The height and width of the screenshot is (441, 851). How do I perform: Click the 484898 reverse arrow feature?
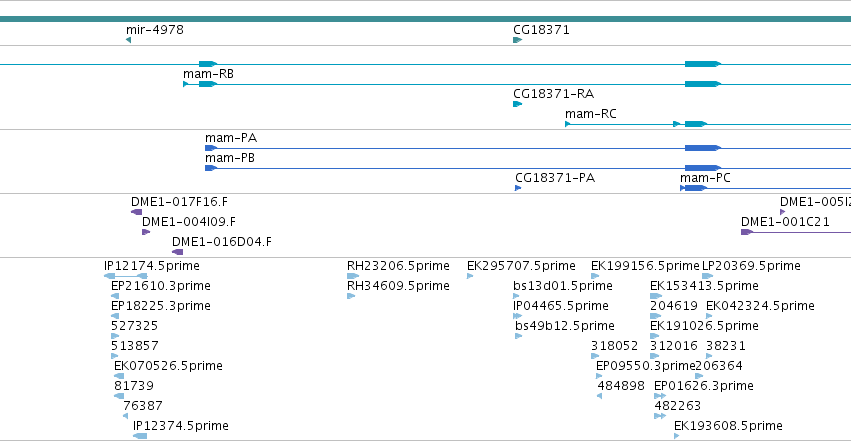click(600, 396)
